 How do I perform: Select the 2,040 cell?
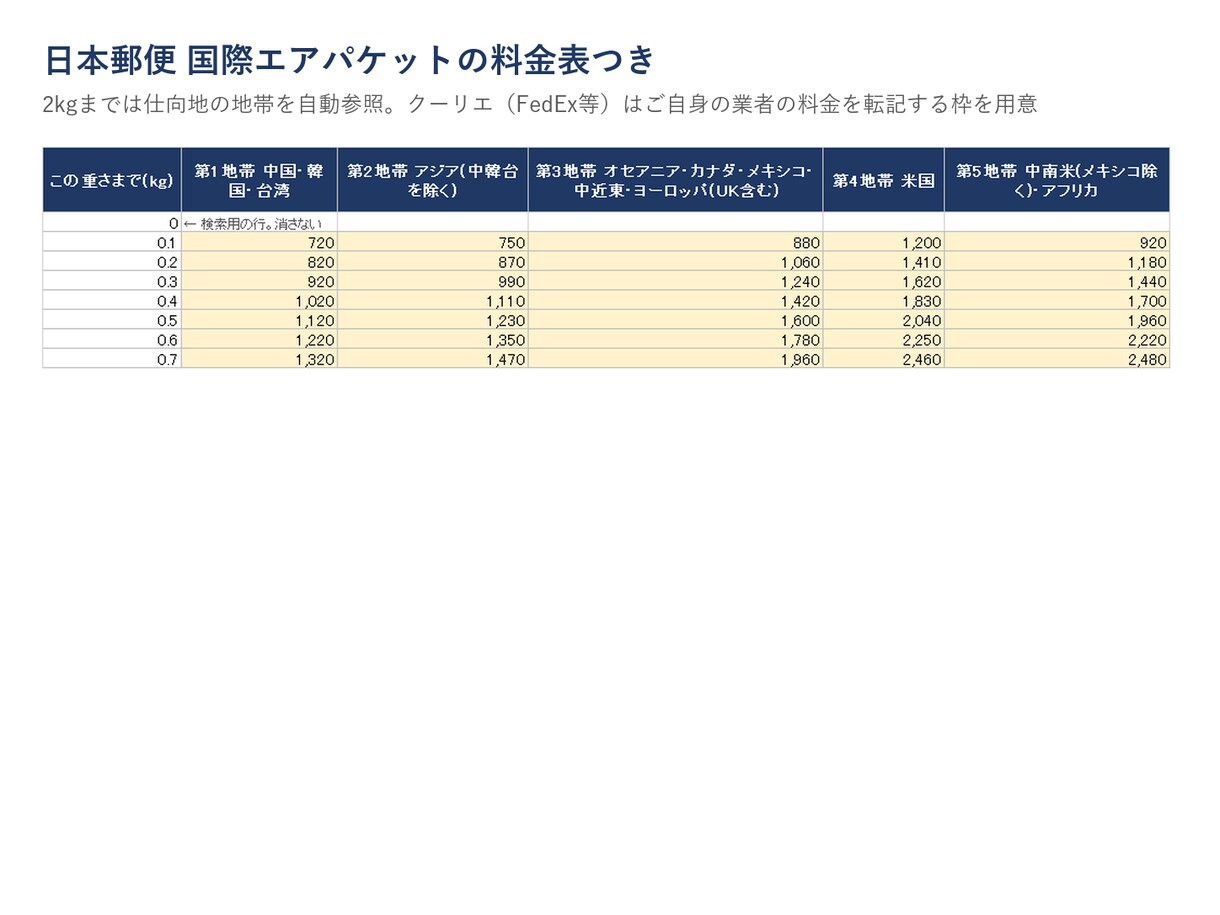[884, 320]
